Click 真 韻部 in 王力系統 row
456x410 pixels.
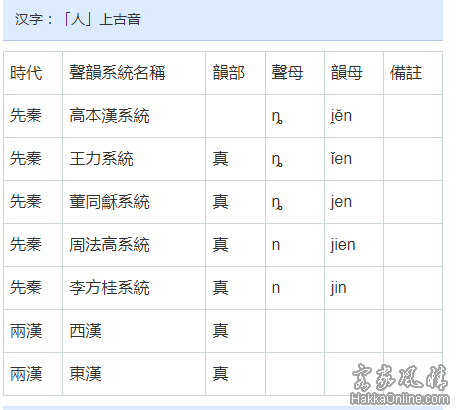(220, 159)
